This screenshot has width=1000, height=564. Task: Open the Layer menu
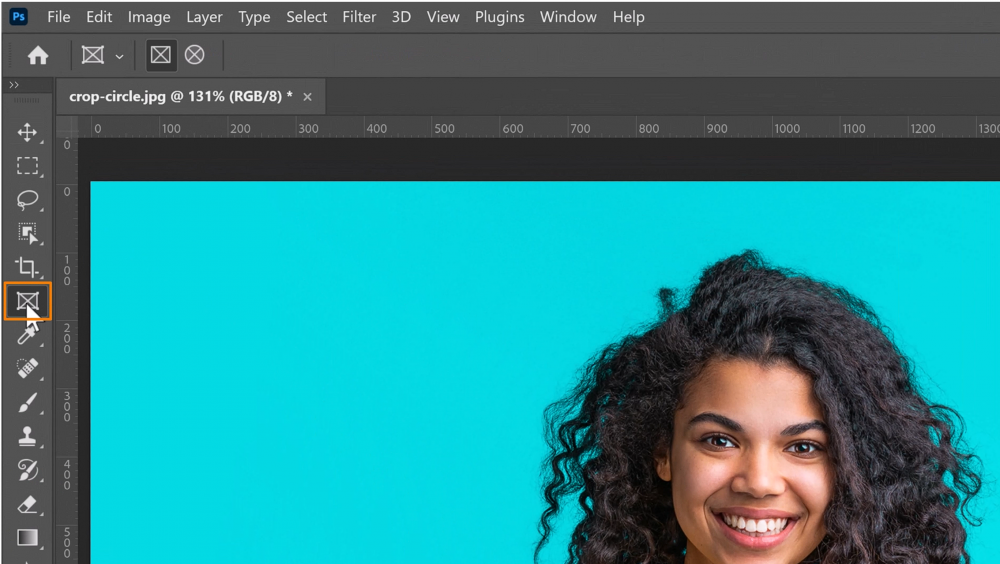[x=204, y=17]
